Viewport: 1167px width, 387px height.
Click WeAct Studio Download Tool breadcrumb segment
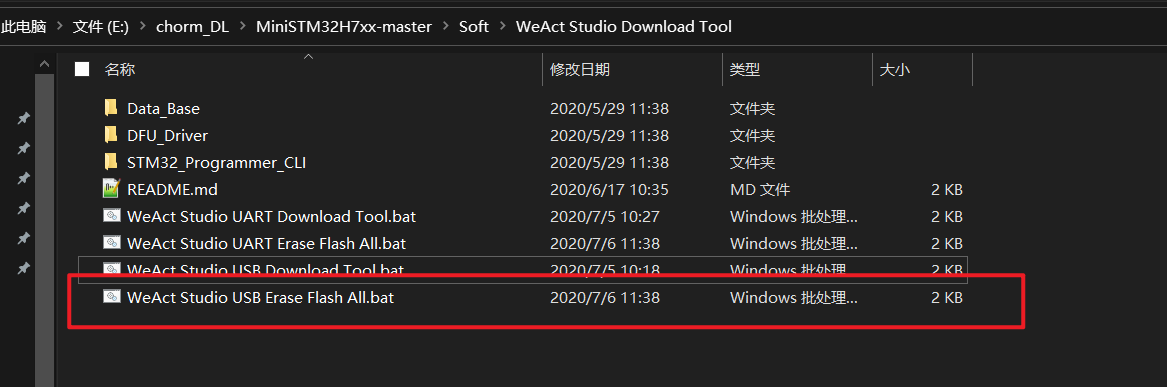pyautogui.click(x=624, y=27)
